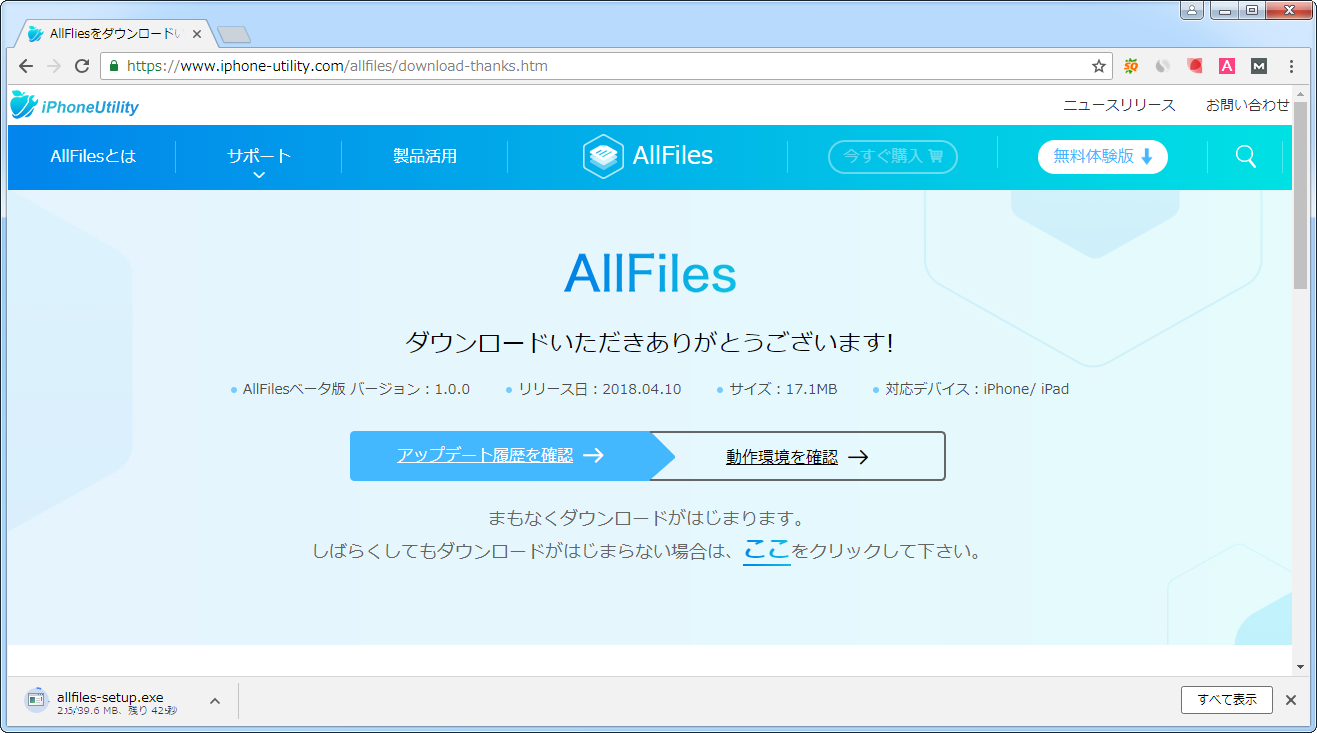The image size is (1317, 733).
Task: Click the scrollbar down arrow
Action: pyautogui.click(x=1300, y=666)
